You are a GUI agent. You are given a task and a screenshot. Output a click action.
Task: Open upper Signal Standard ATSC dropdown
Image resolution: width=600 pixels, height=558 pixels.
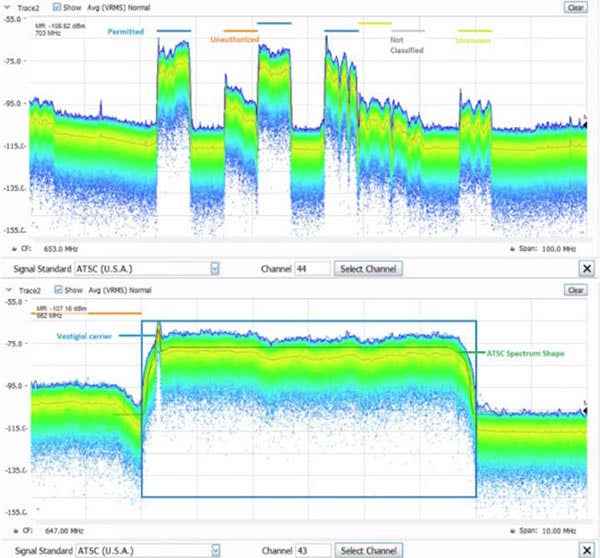coord(215,269)
